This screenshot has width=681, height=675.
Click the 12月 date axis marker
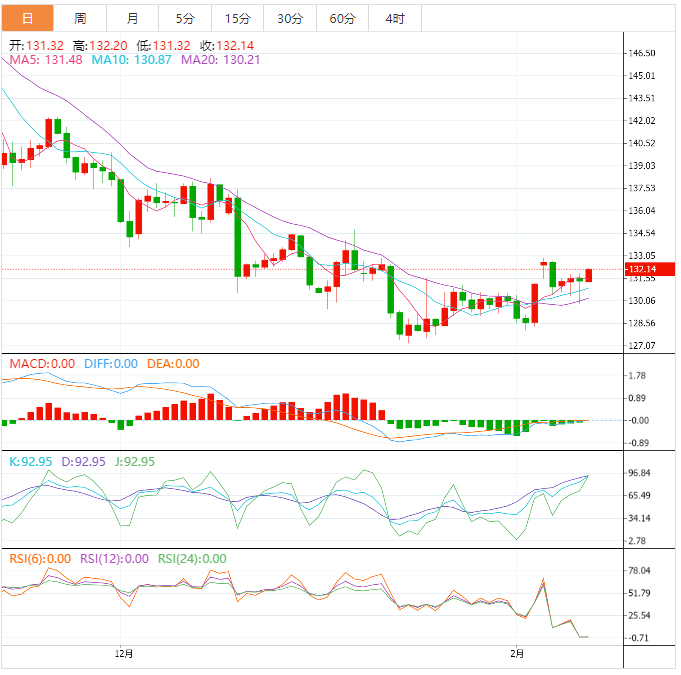124,654
